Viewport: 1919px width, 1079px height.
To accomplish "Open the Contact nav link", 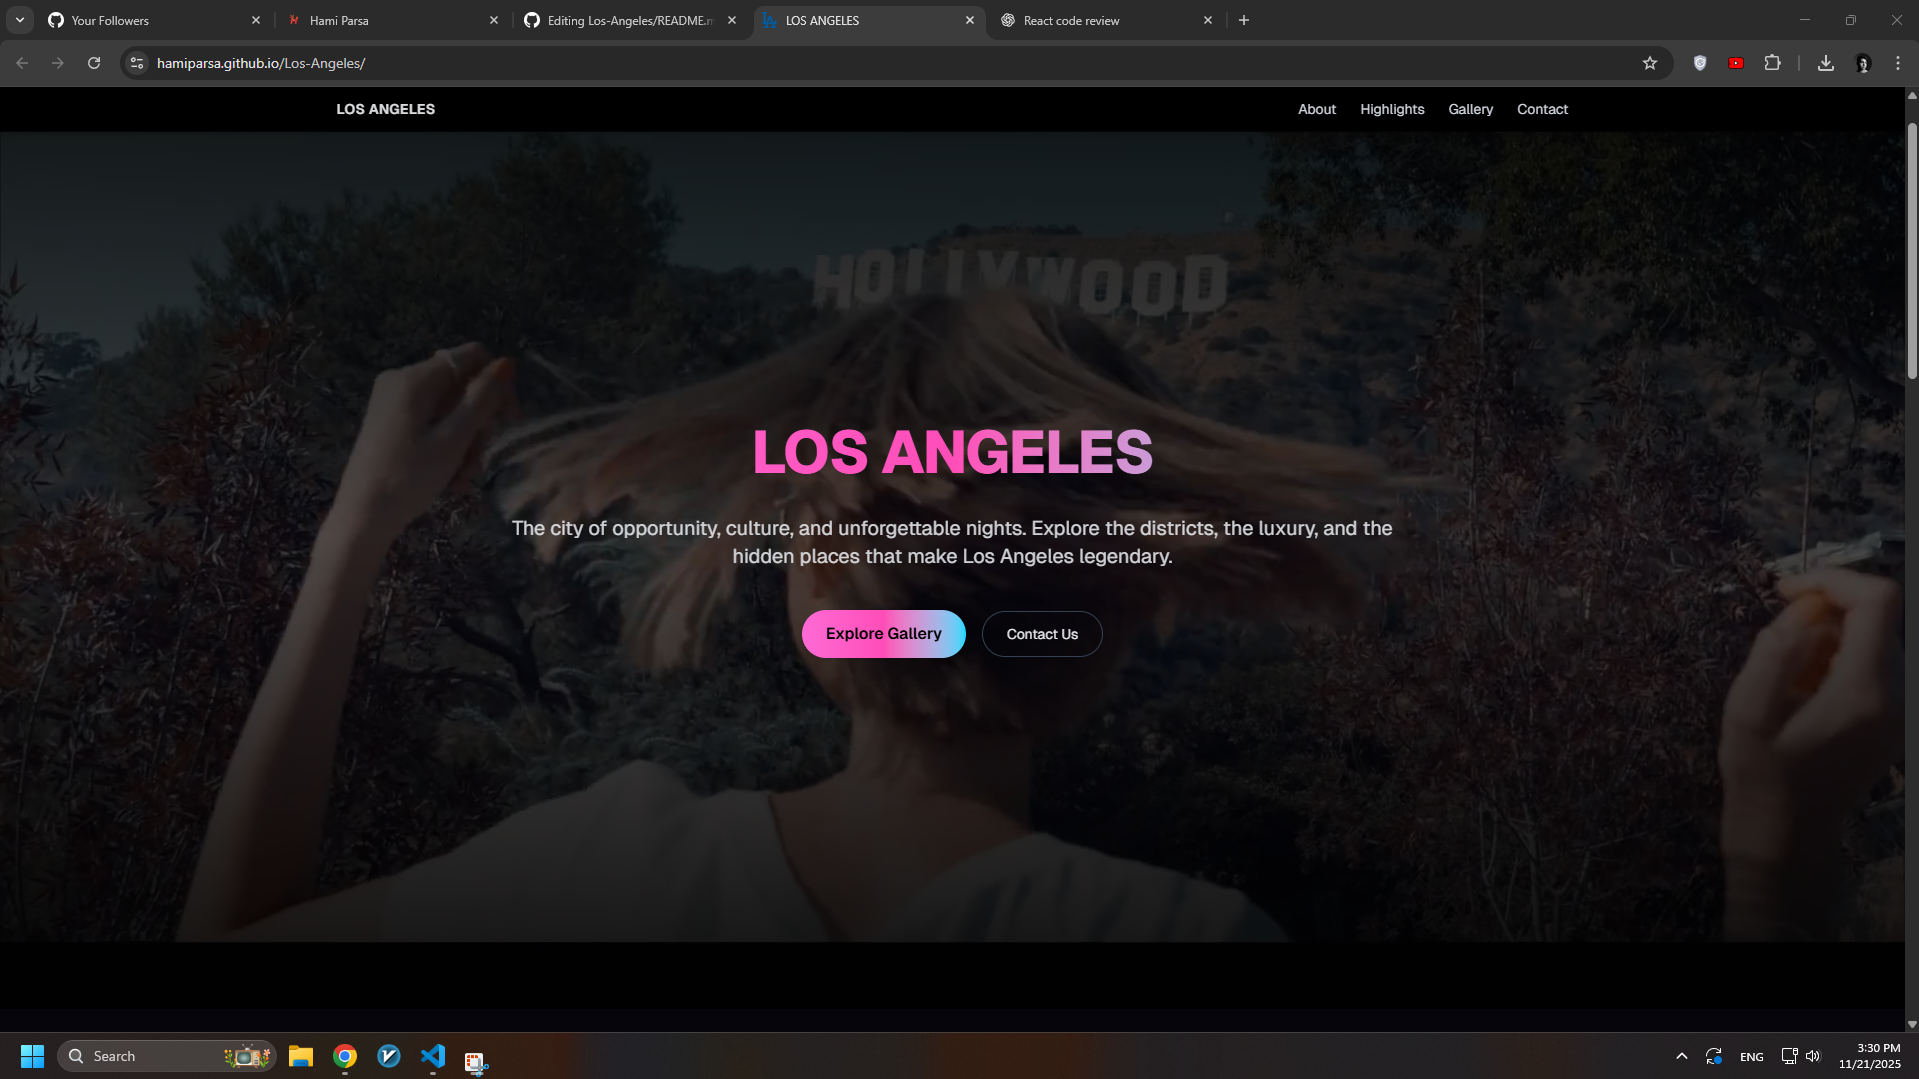I will point(1542,109).
